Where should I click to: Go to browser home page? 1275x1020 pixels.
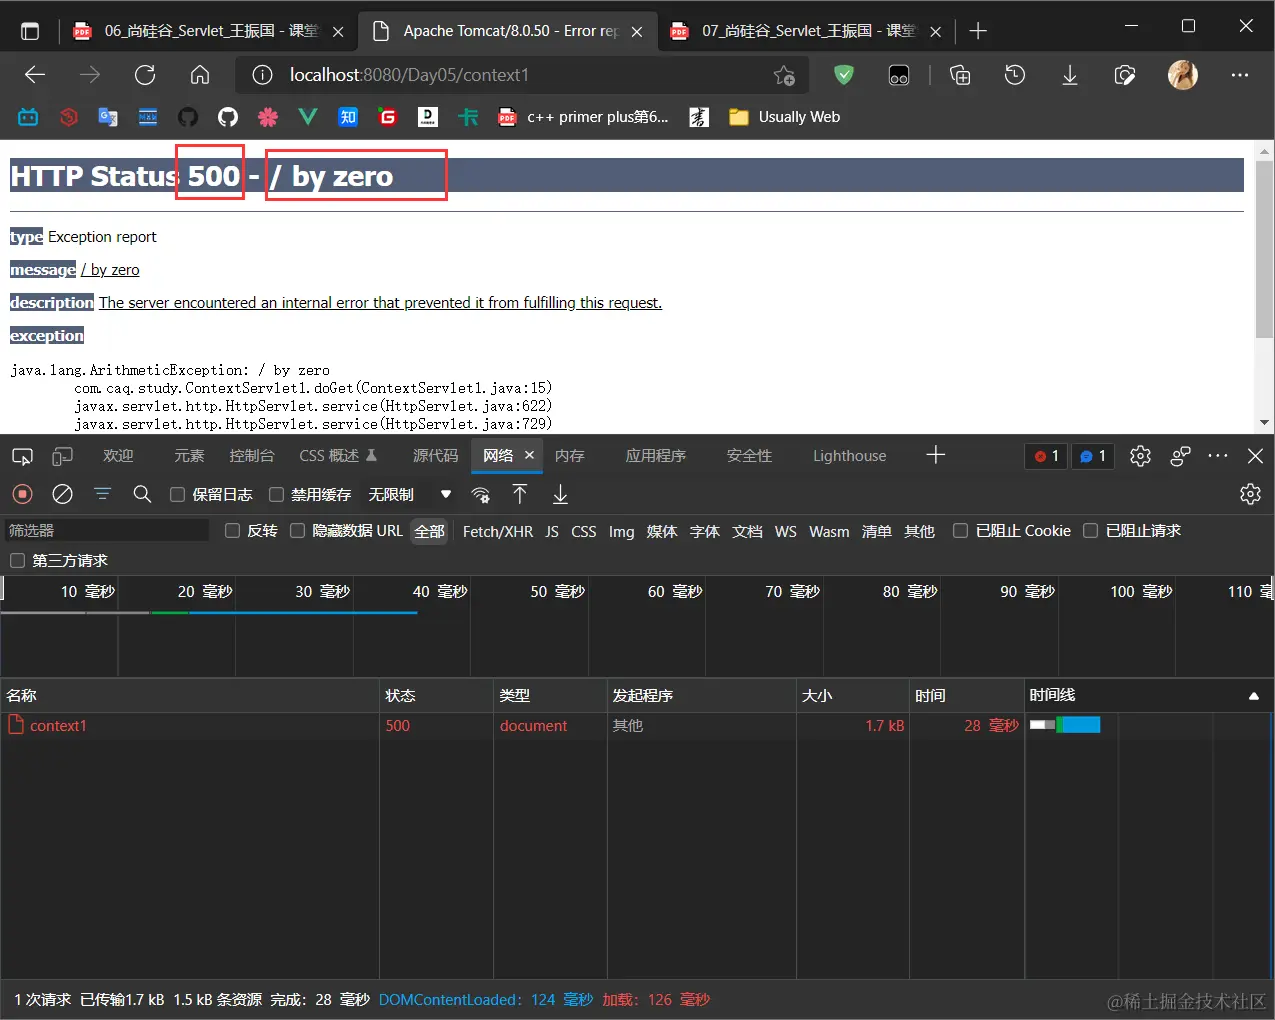(x=200, y=75)
